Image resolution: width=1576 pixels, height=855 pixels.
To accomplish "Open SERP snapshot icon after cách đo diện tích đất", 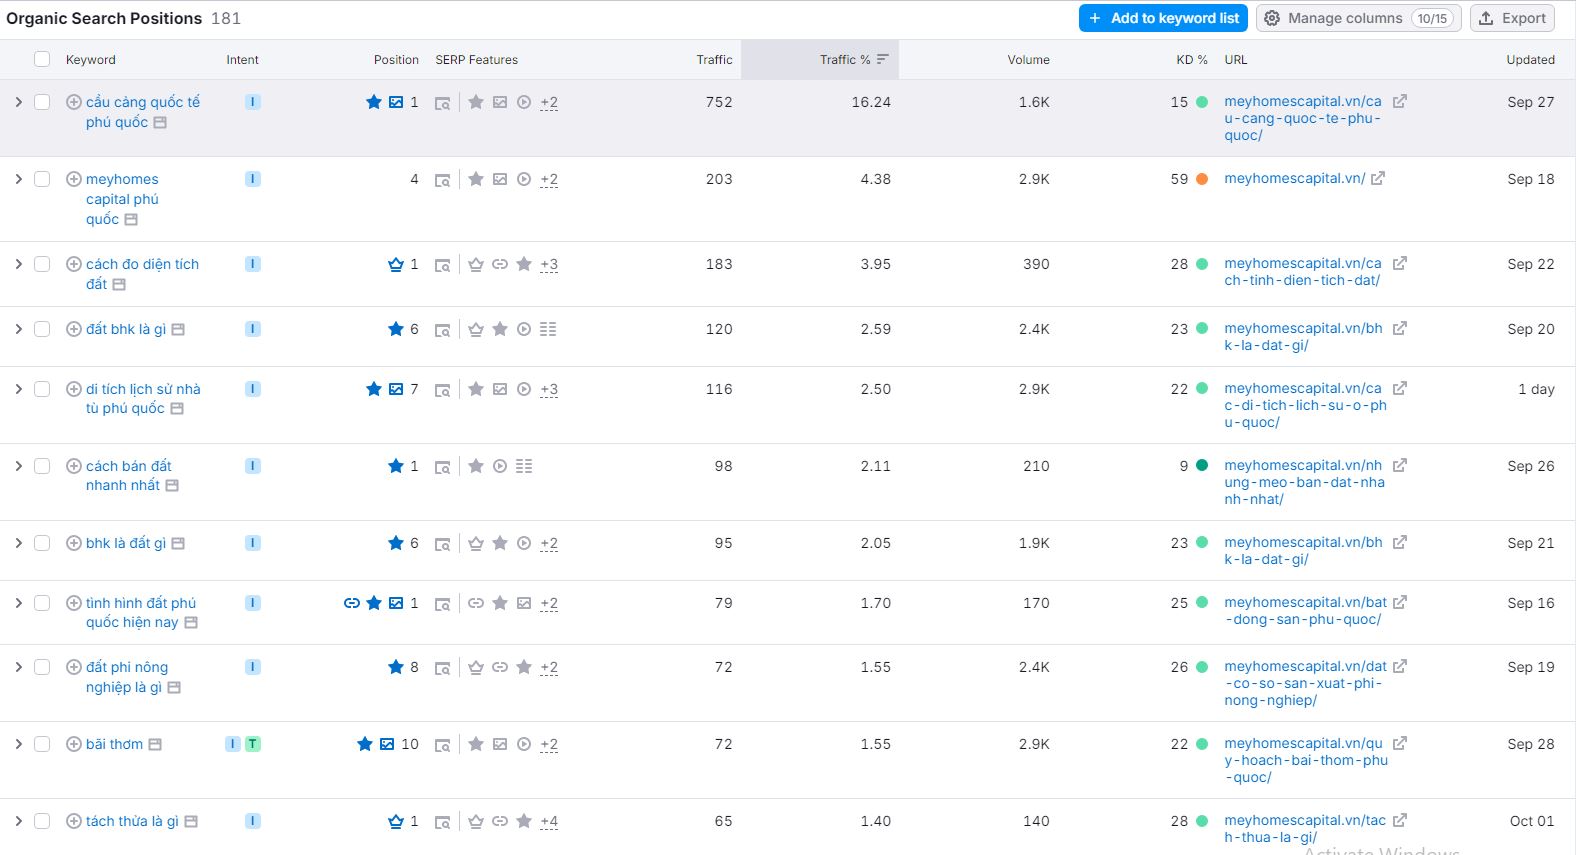I will pos(119,284).
